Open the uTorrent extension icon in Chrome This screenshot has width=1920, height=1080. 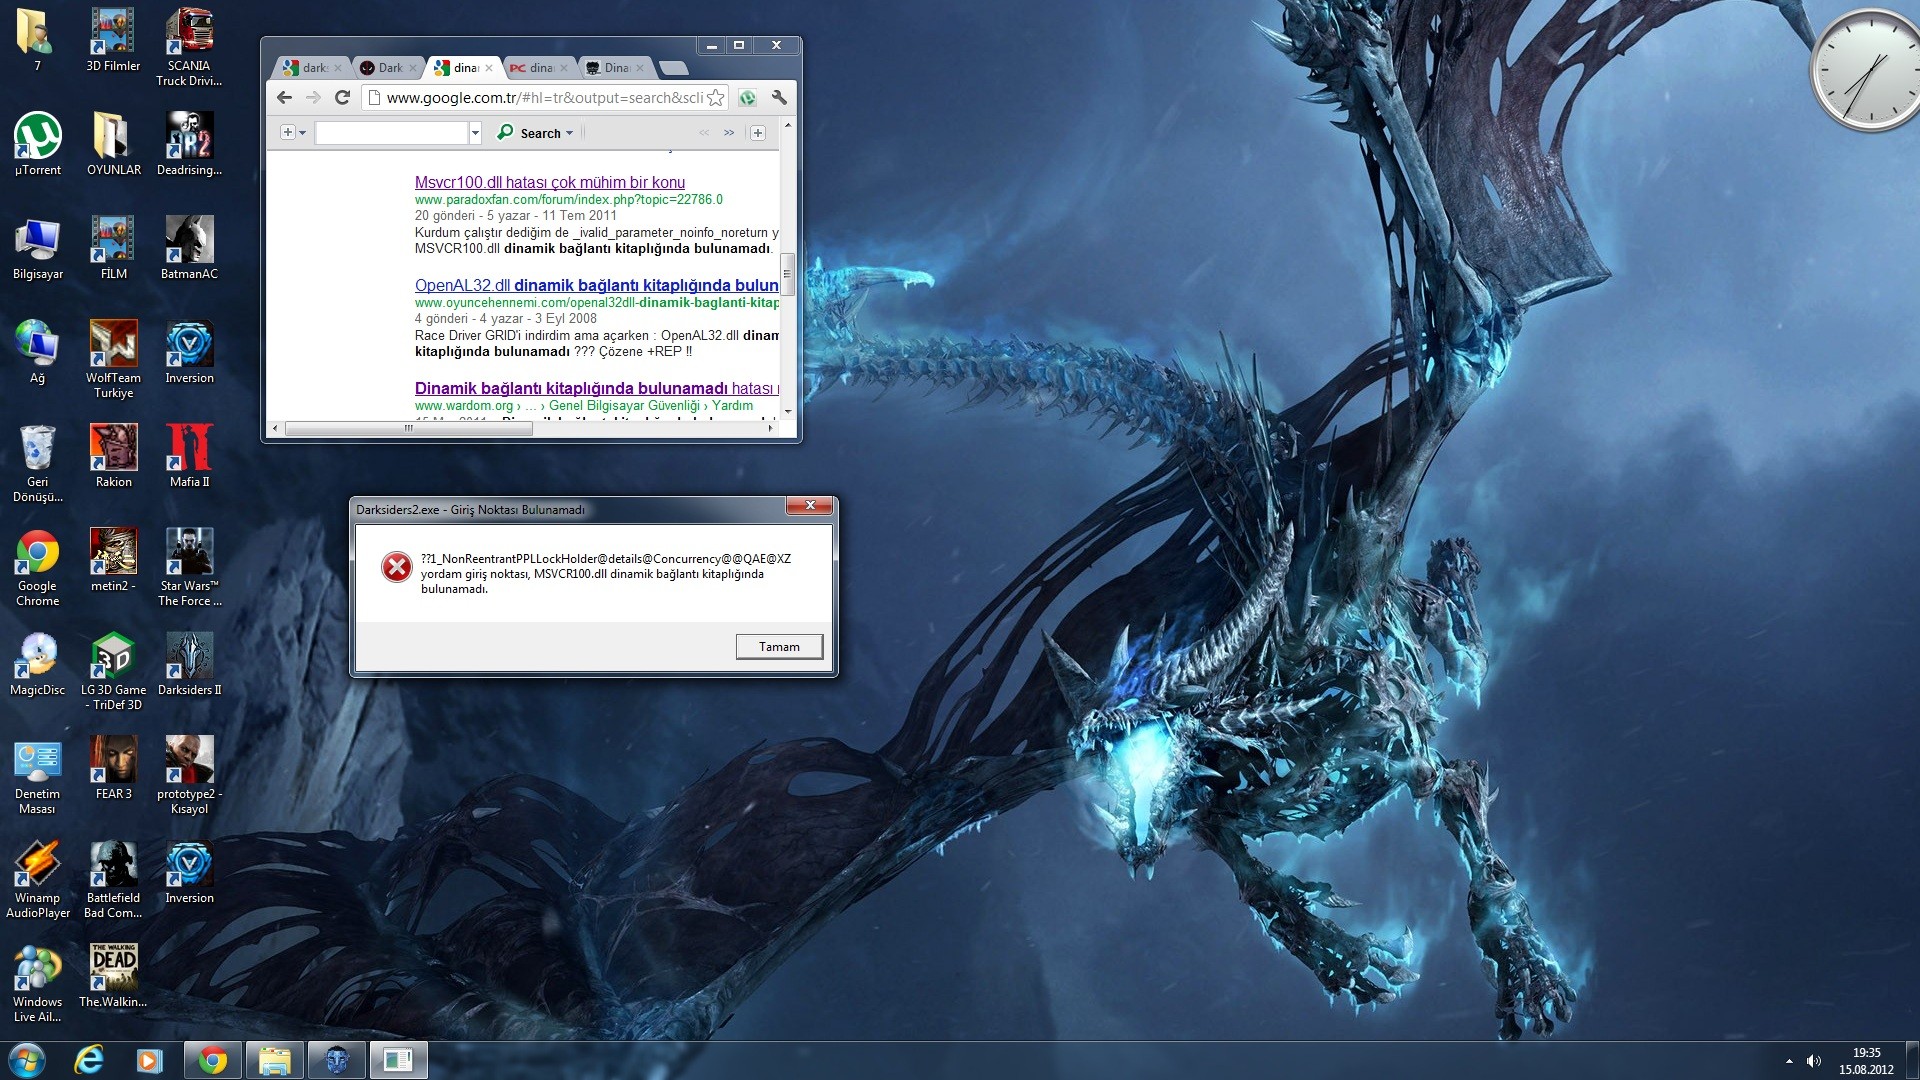tap(747, 97)
